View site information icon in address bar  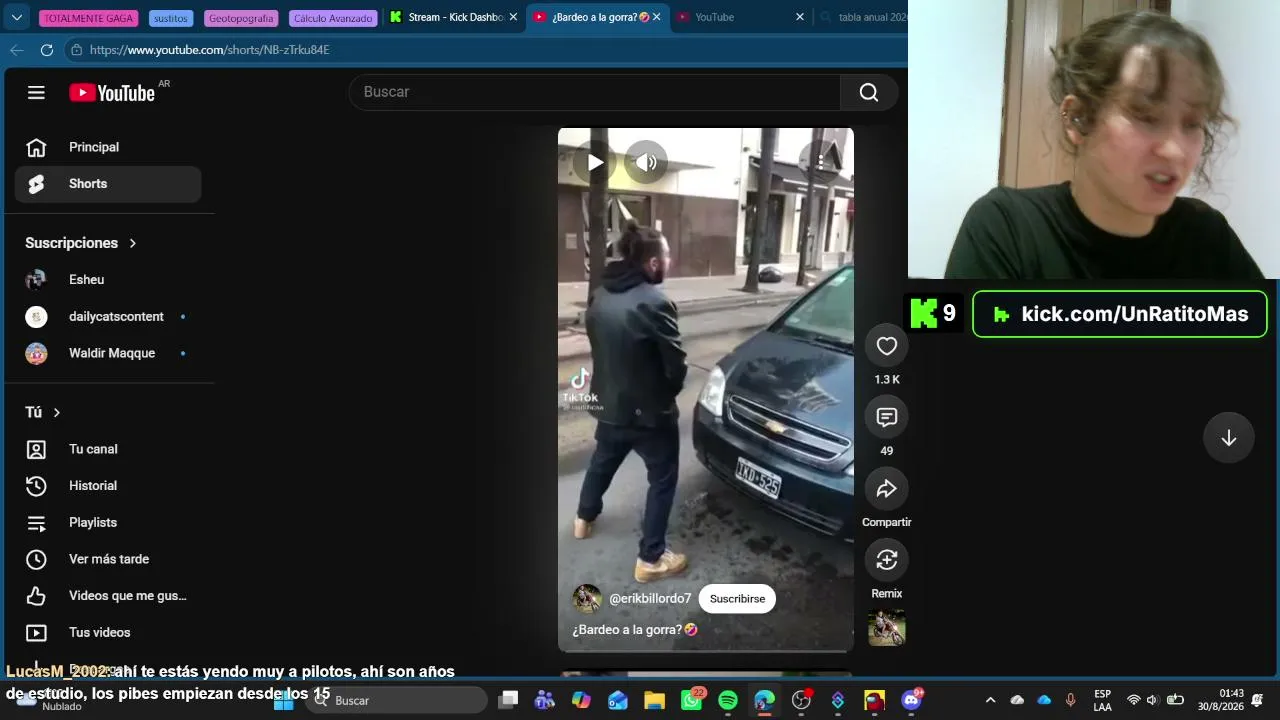click(76, 50)
